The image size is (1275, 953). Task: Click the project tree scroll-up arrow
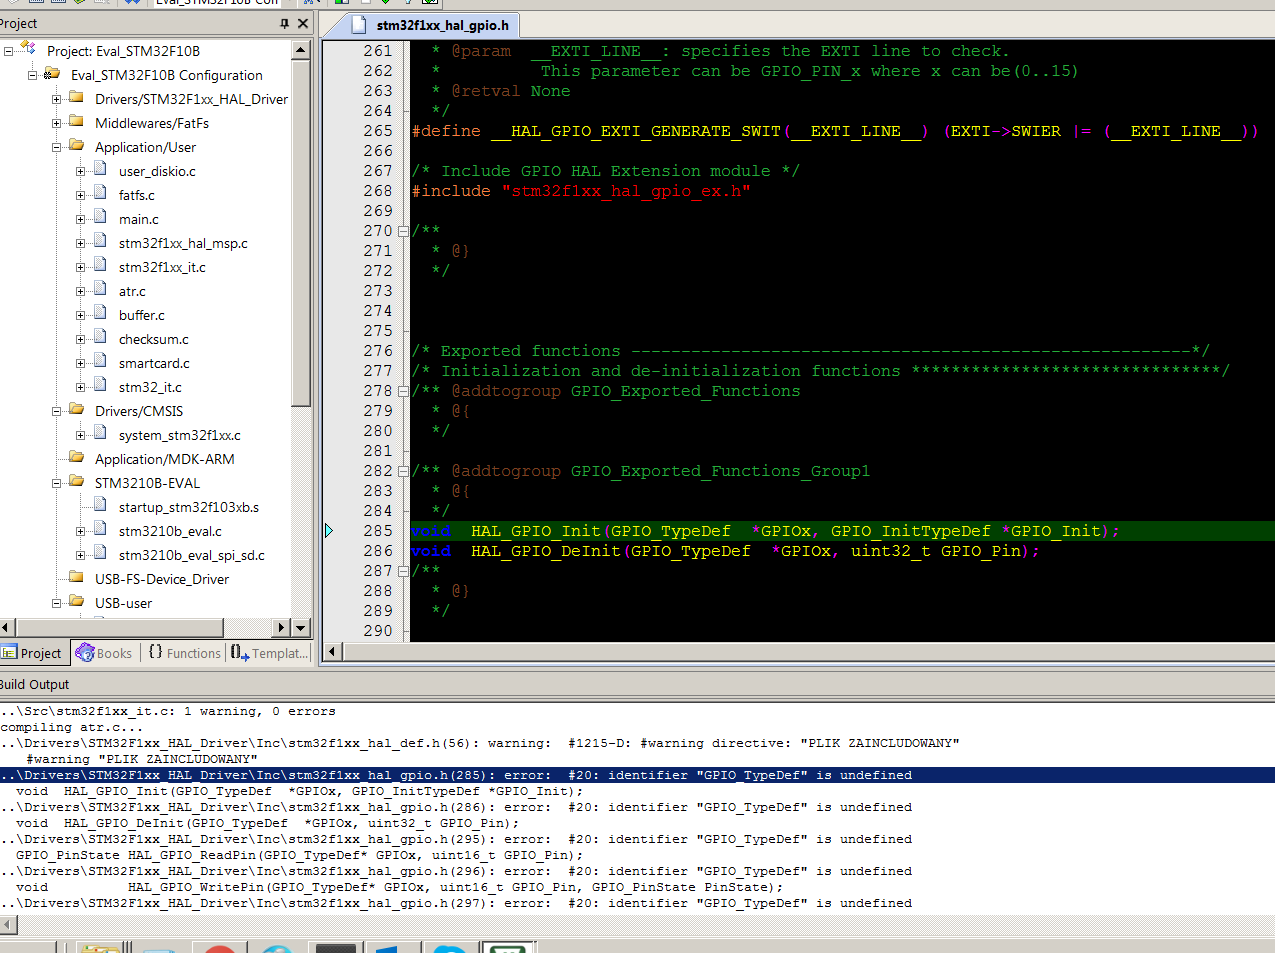pyautogui.click(x=301, y=49)
